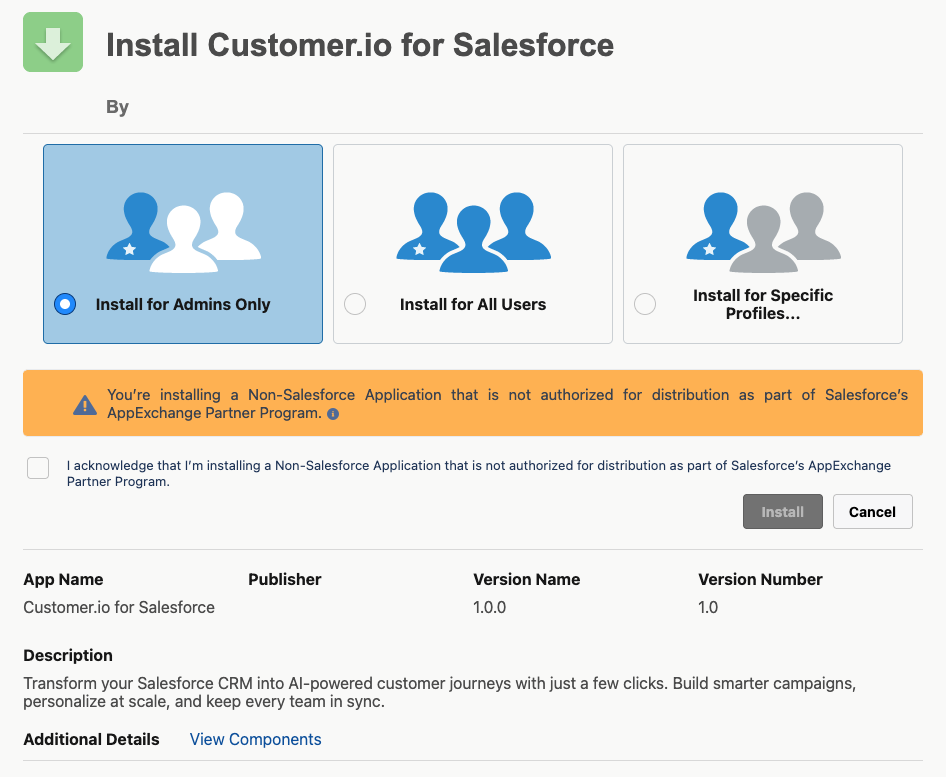The height and width of the screenshot is (777, 946).
Task: Click the Specific Profiles group illustration
Action: click(x=763, y=232)
